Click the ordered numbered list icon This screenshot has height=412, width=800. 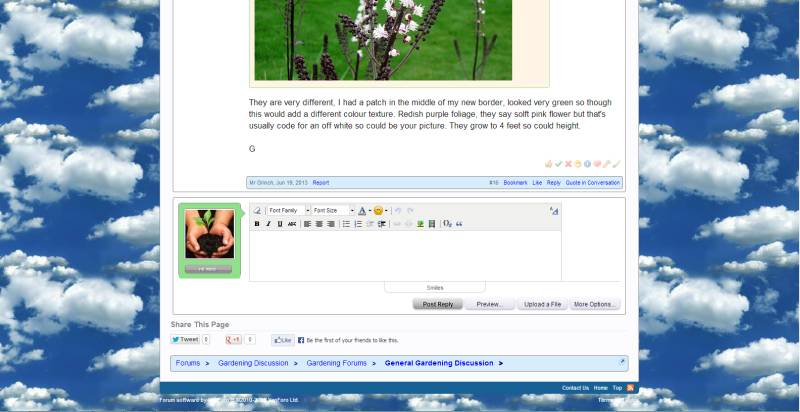[358, 224]
